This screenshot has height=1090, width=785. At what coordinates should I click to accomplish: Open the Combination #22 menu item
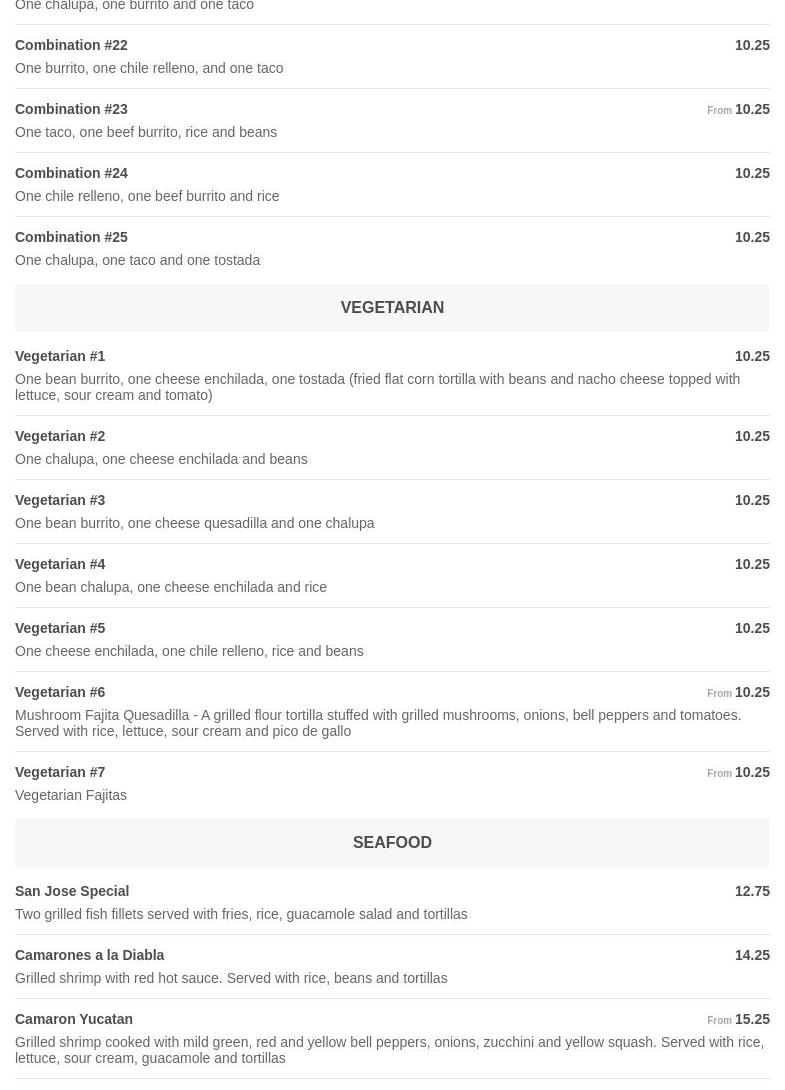[71, 45]
